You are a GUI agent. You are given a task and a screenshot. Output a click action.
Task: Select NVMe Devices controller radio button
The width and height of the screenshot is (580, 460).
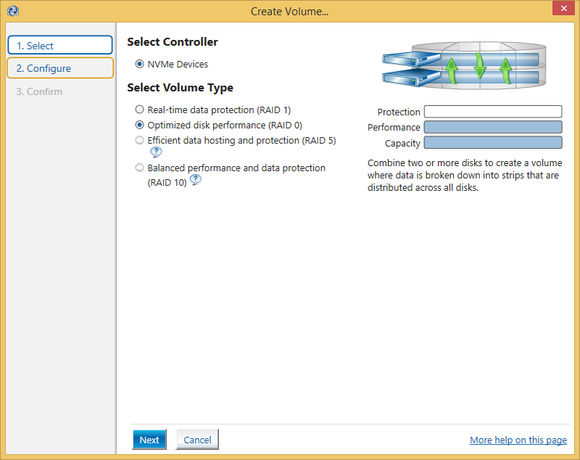pos(139,64)
